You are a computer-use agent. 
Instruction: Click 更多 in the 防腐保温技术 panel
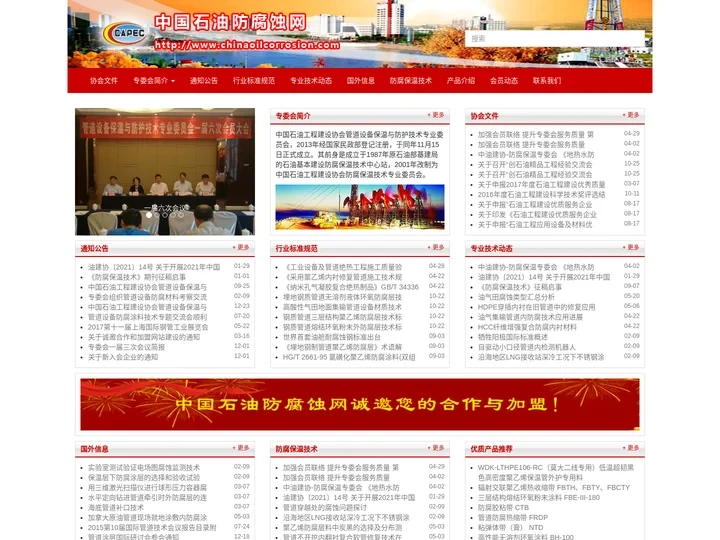pos(436,448)
